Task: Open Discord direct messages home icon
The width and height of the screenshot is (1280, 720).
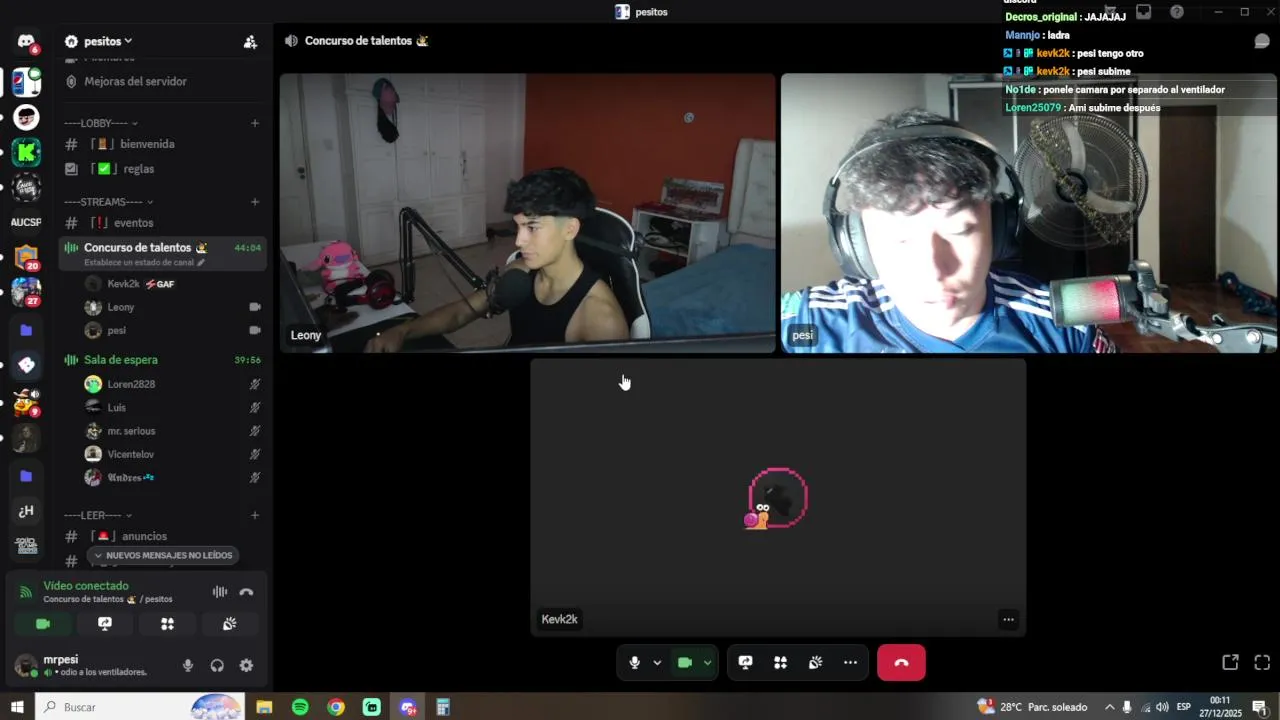Action: 26,42
